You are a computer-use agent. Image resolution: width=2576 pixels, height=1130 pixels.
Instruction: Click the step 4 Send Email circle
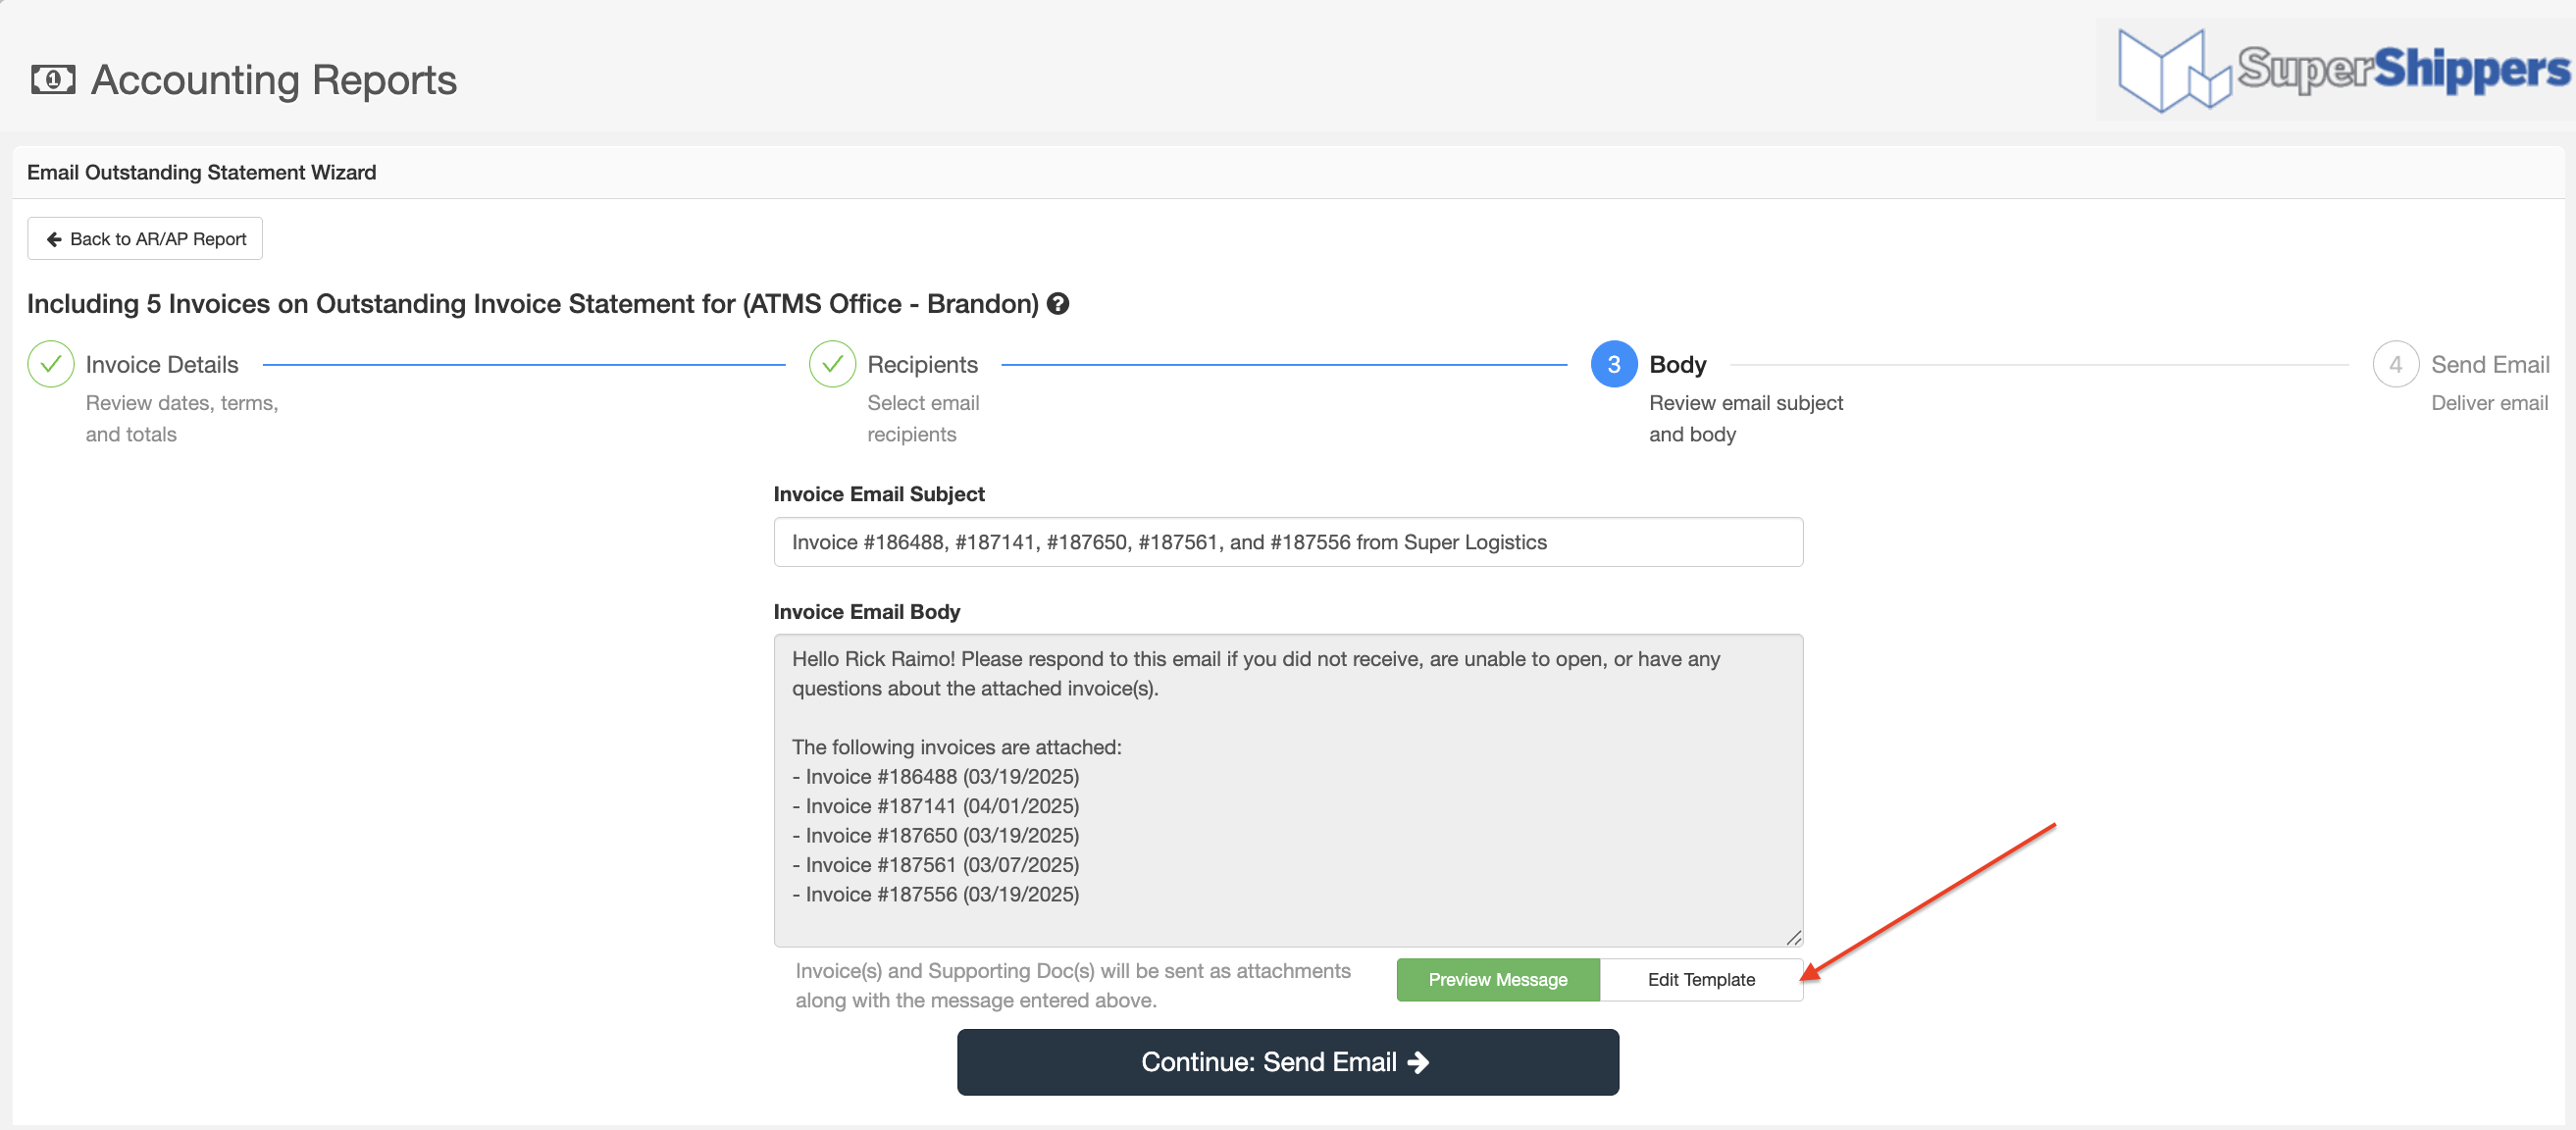pos(2395,364)
